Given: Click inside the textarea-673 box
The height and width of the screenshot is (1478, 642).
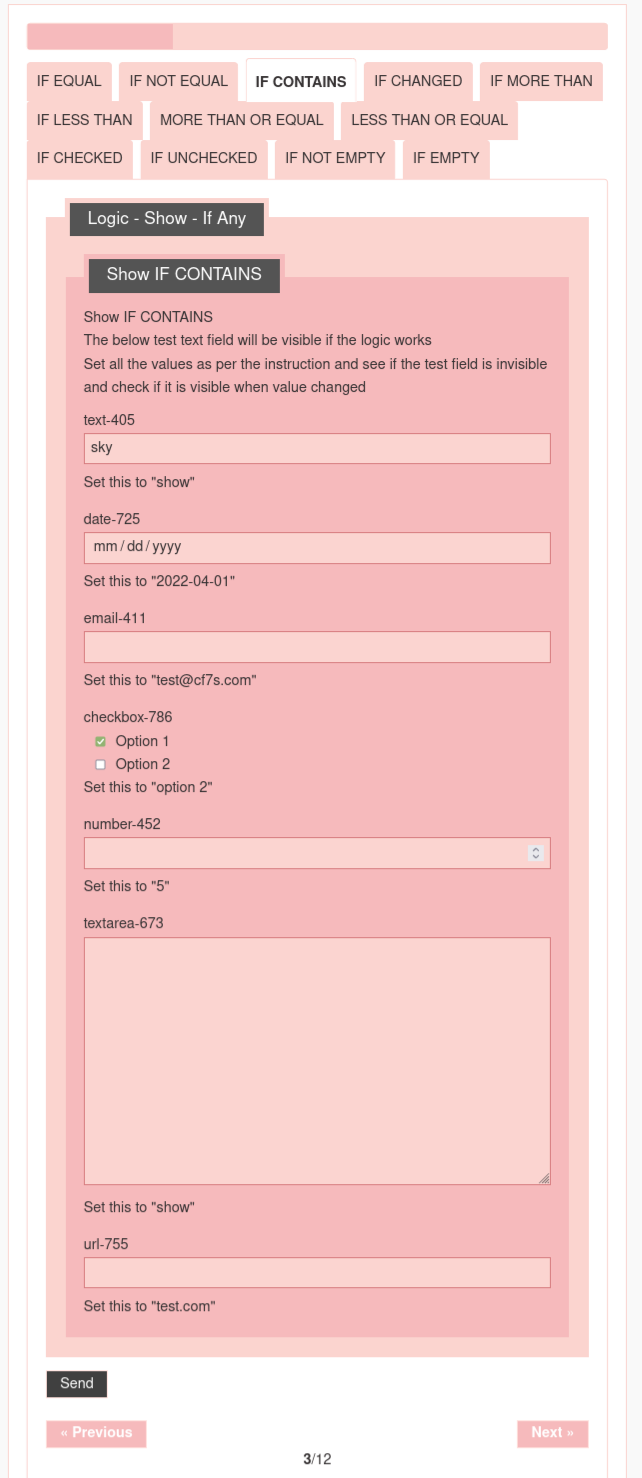Looking at the screenshot, I should (x=317, y=1061).
